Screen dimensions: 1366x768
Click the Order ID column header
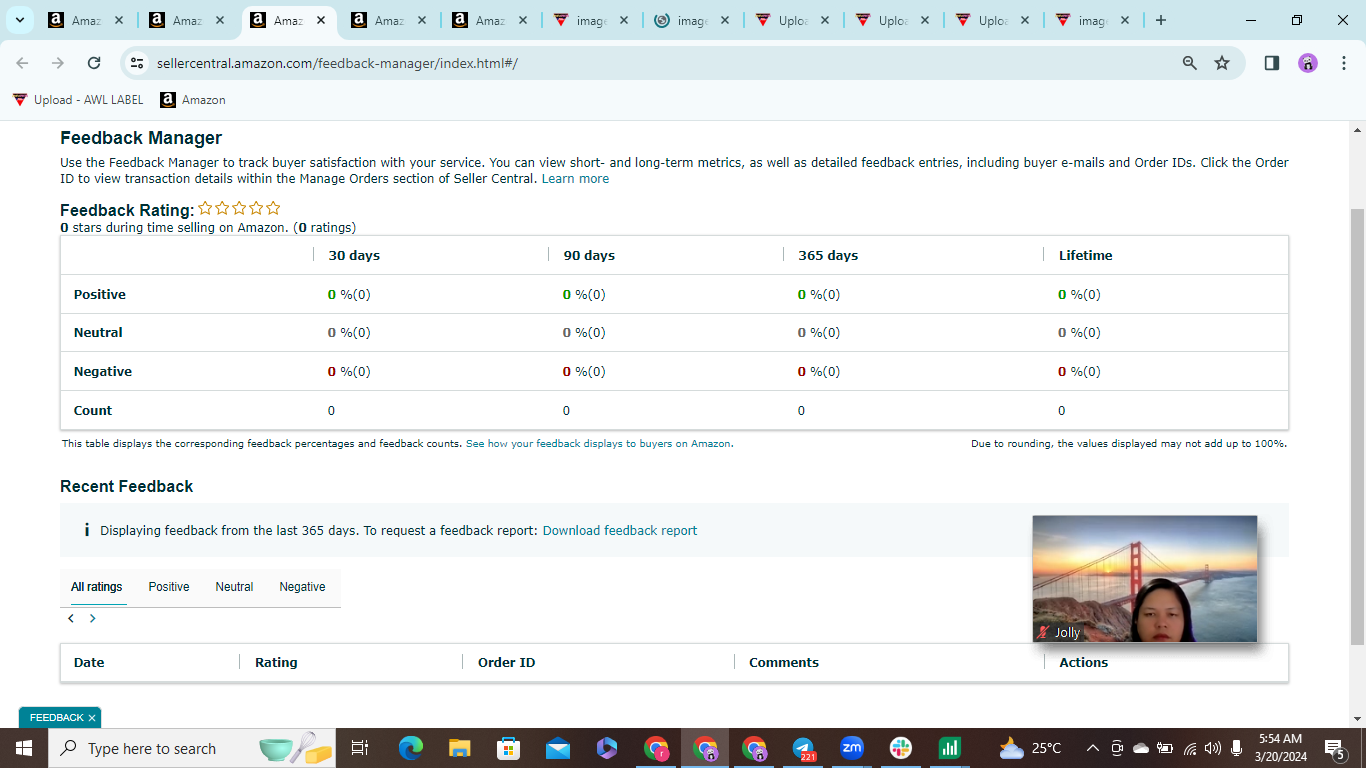pyautogui.click(x=506, y=662)
